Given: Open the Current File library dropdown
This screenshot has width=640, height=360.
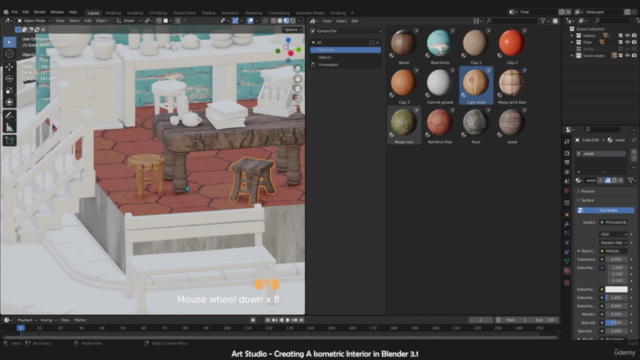Looking at the screenshot, I should (346, 31).
